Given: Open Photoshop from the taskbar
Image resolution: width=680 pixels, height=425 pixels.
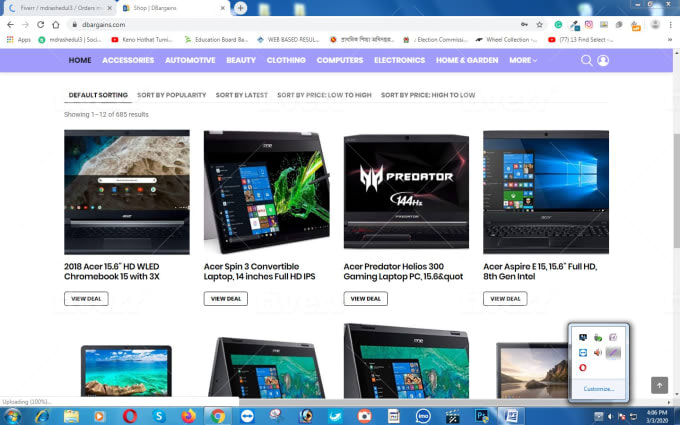Looking at the screenshot, I should (x=482, y=416).
